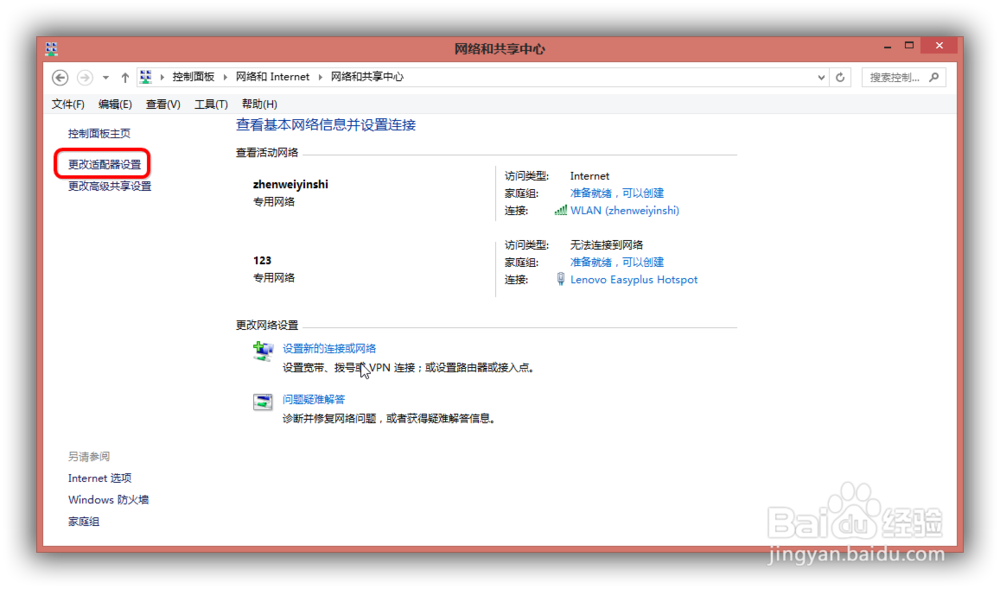Viewport: 1000px width, 589px height.
Task: Click the WLAN signal strength icon beside zhenweiyinshi
Action: (x=559, y=210)
